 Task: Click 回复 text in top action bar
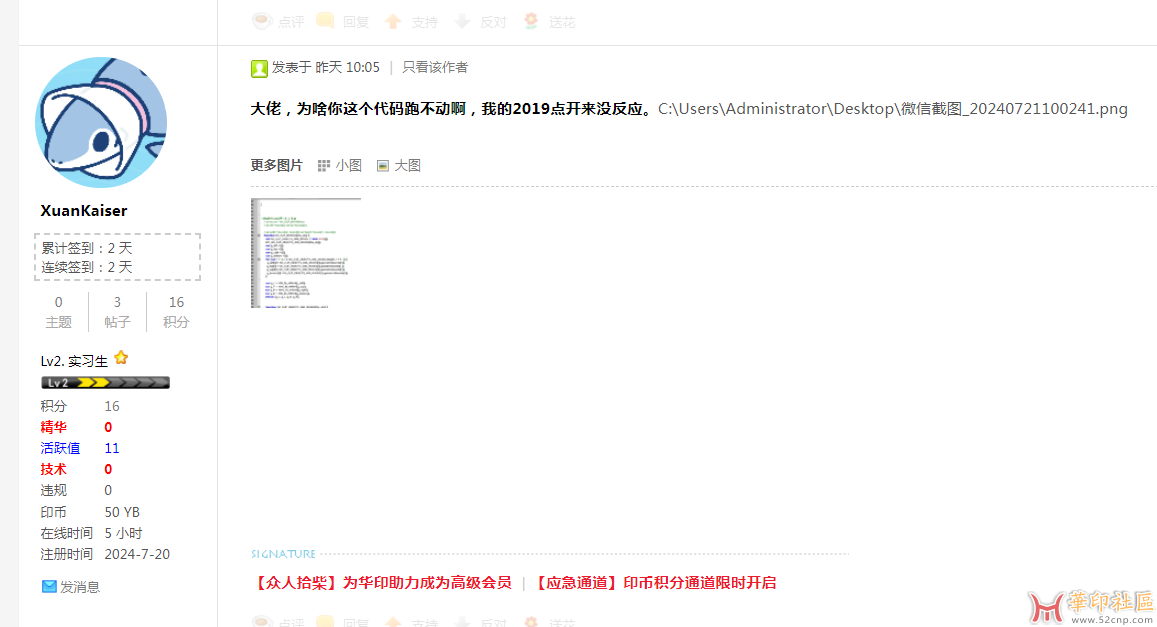356,22
